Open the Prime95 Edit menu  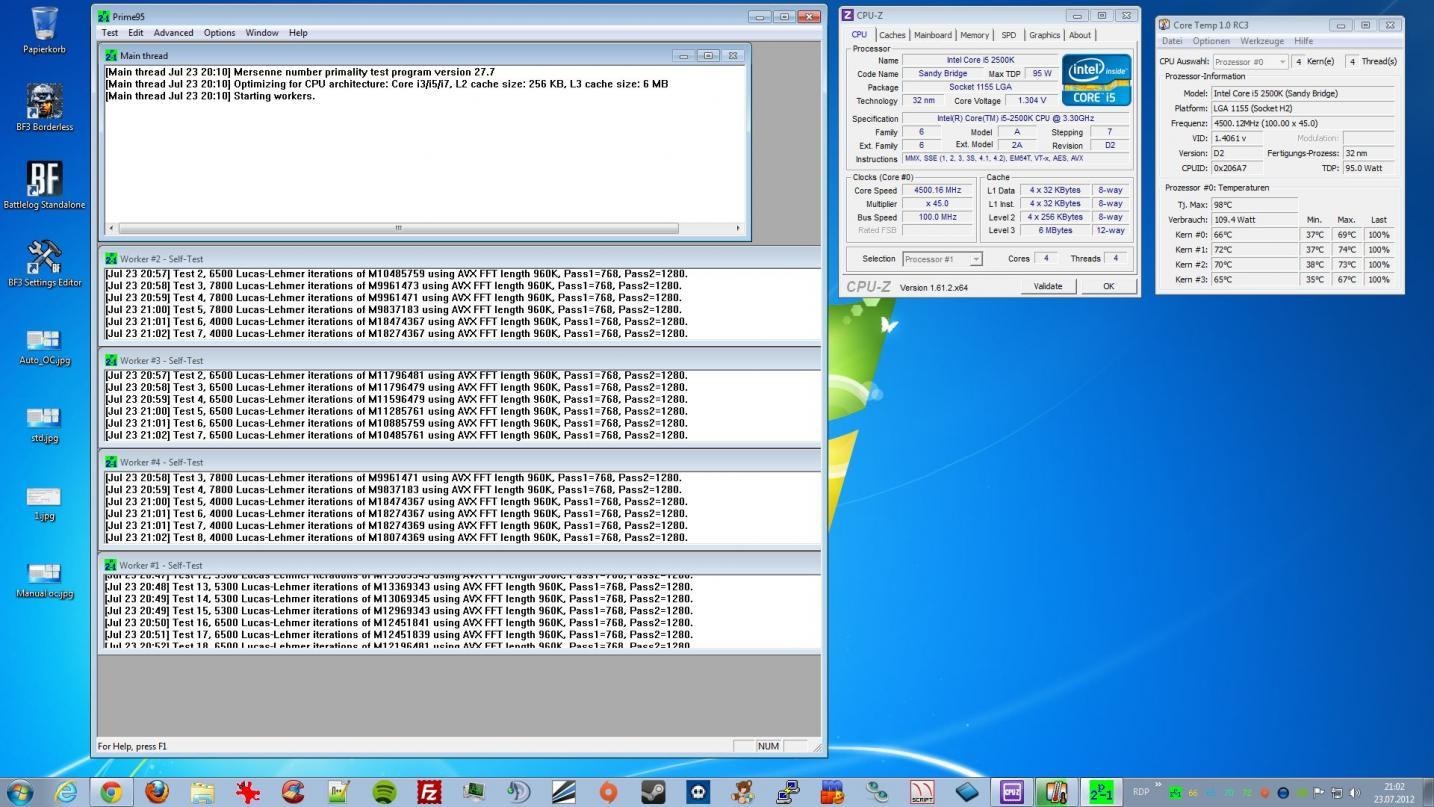point(135,33)
